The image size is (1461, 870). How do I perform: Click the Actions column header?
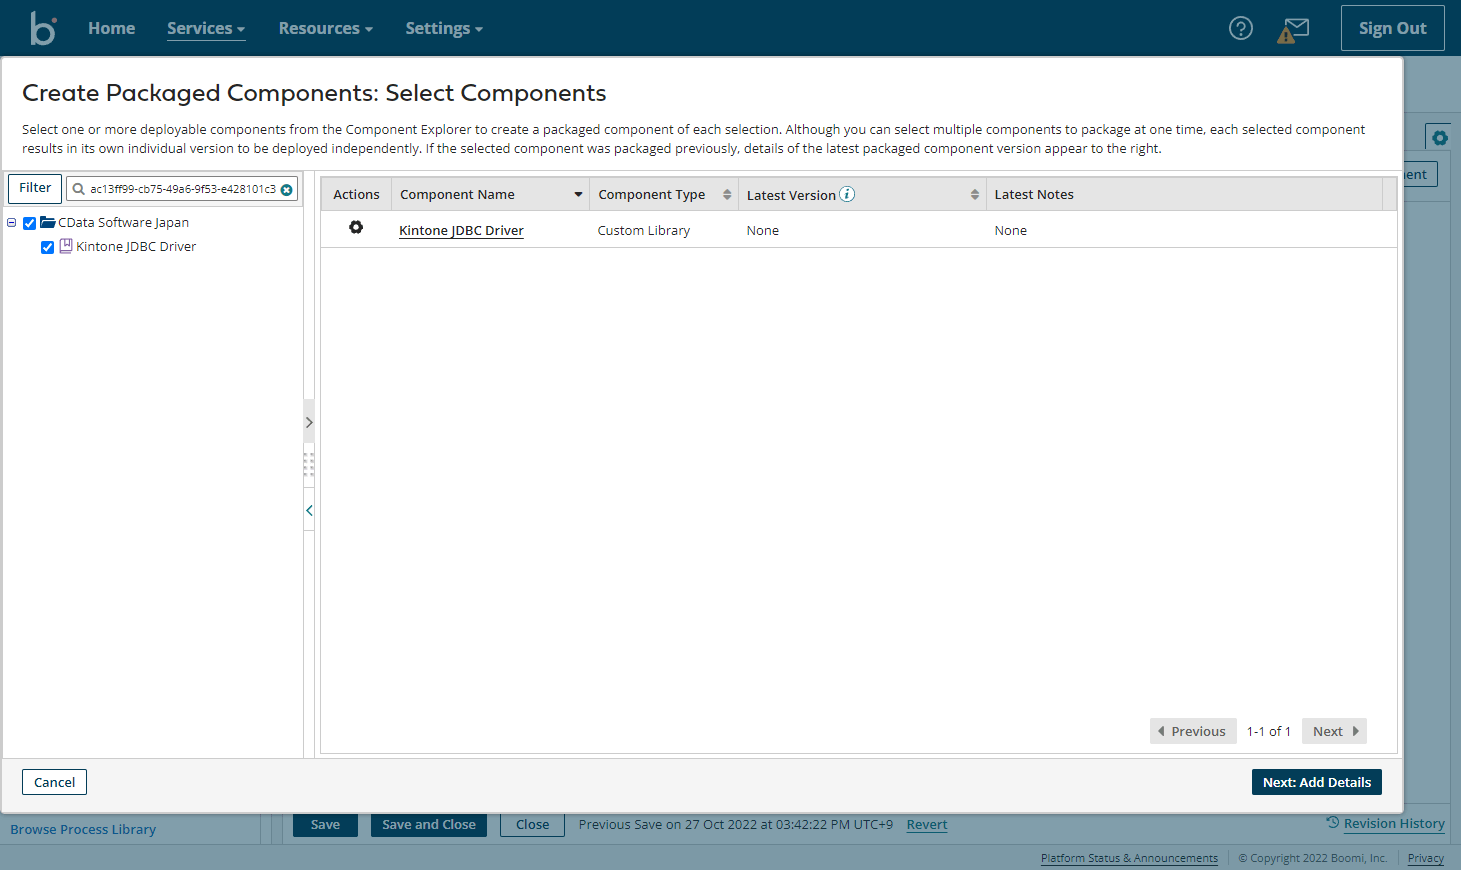[356, 194]
